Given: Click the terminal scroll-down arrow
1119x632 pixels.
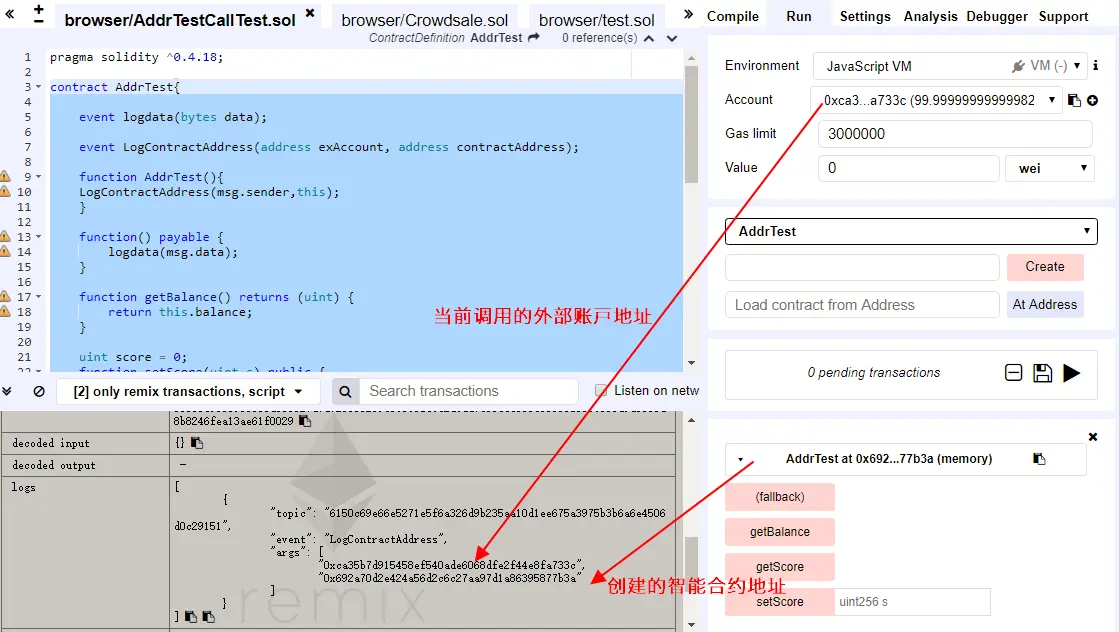Looking at the screenshot, I should 691,625.
